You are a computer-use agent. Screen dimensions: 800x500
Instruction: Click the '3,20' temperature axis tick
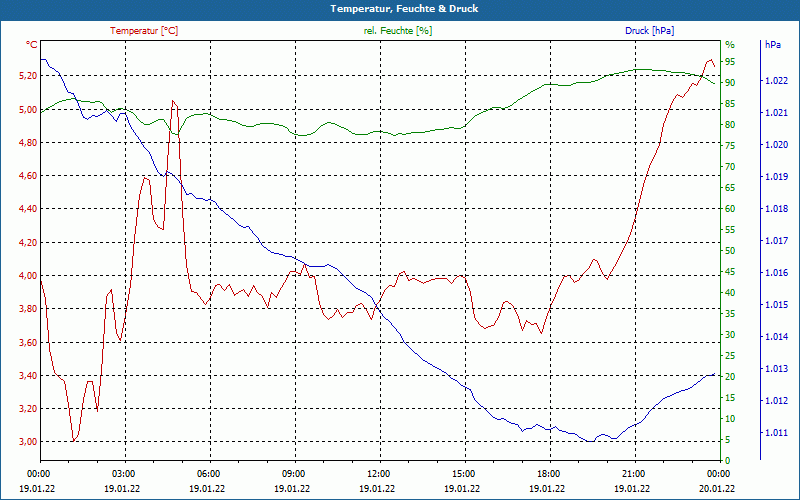[x=29, y=409]
